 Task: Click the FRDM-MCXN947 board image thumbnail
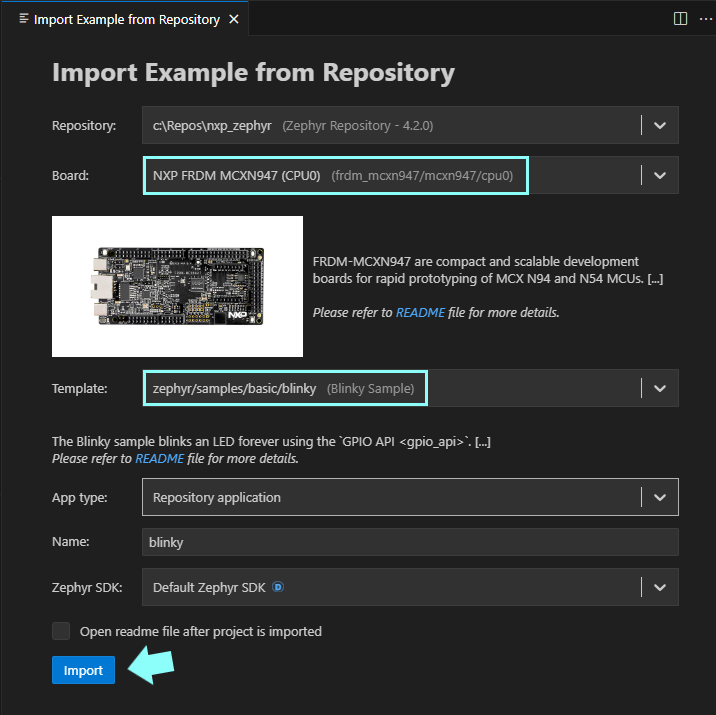click(177, 286)
